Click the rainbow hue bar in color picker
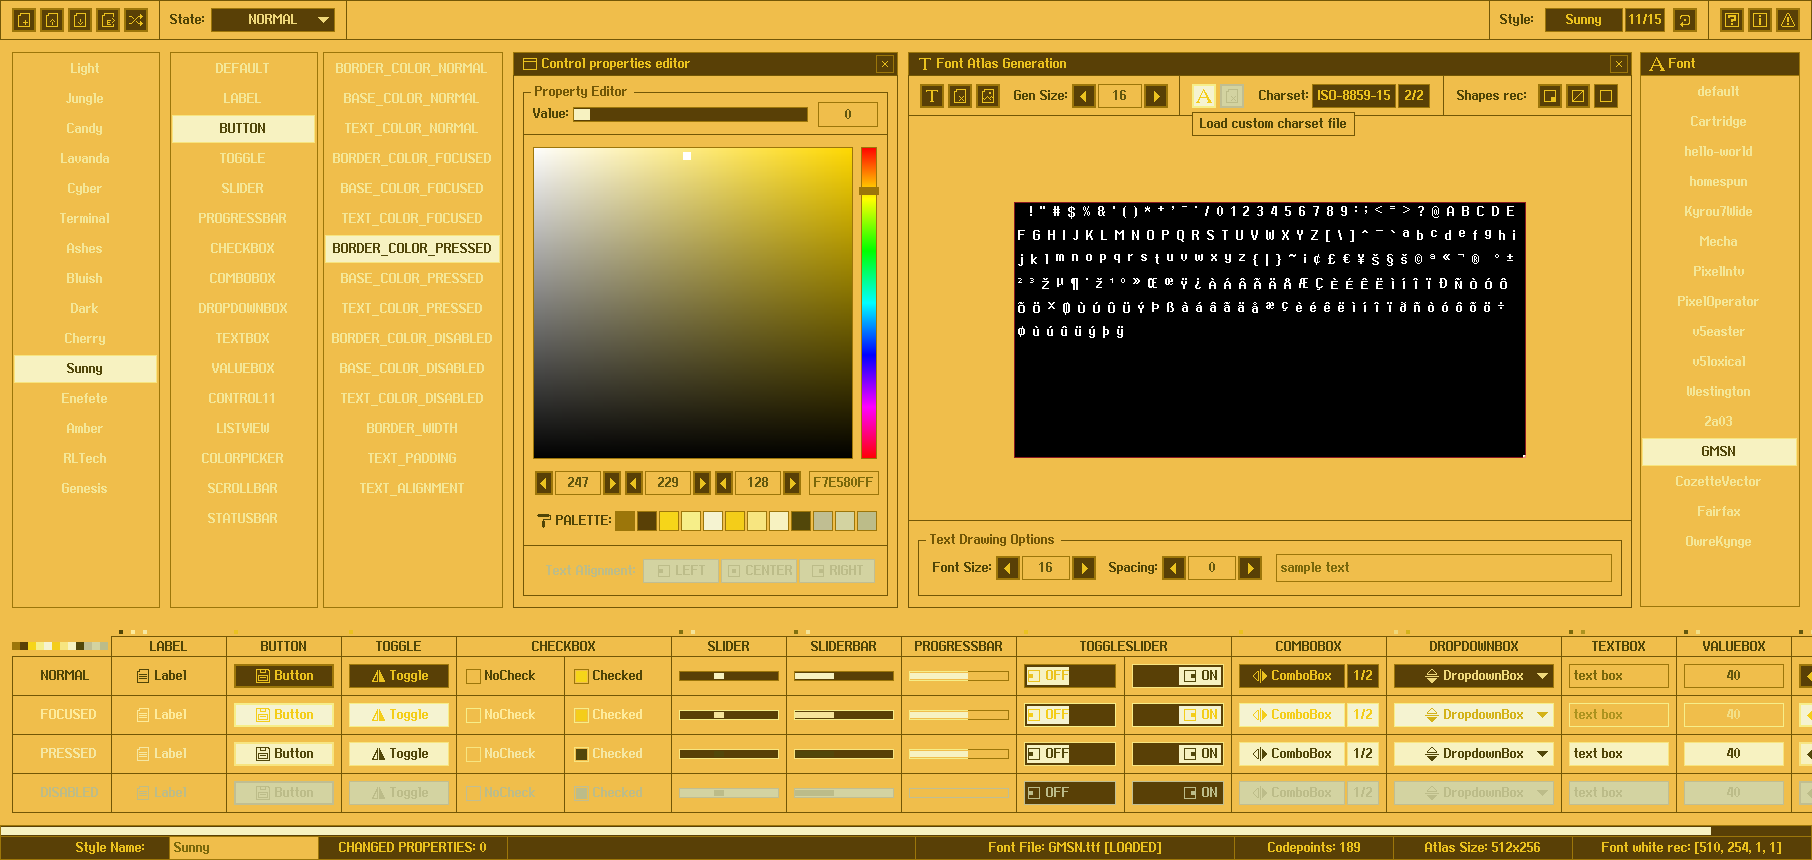The image size is (1812, 860). click(x=868, y=302)
